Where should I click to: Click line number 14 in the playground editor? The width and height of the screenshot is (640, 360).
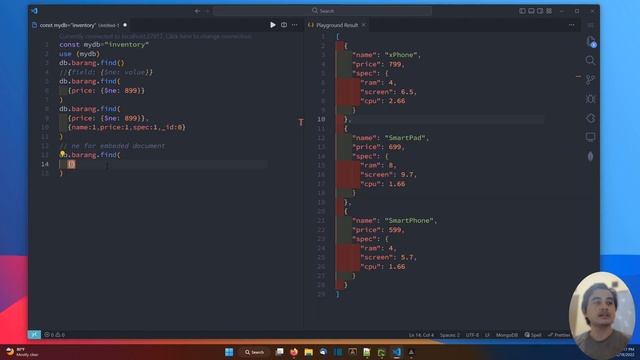coord(45,164)
